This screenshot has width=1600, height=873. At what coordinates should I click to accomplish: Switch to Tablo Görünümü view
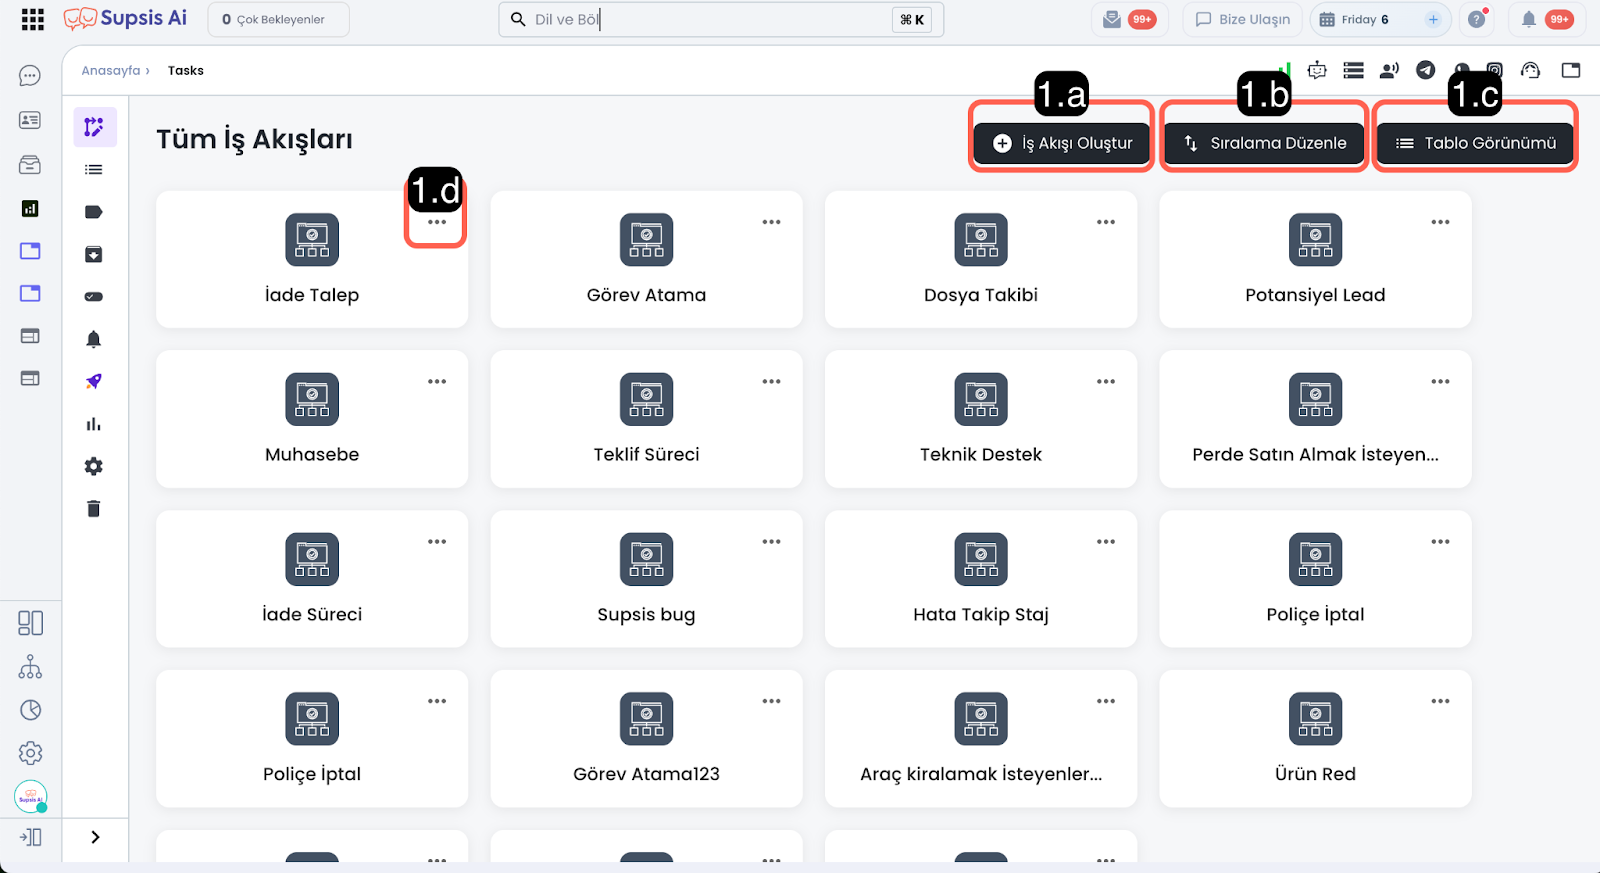coord(1475,143)
